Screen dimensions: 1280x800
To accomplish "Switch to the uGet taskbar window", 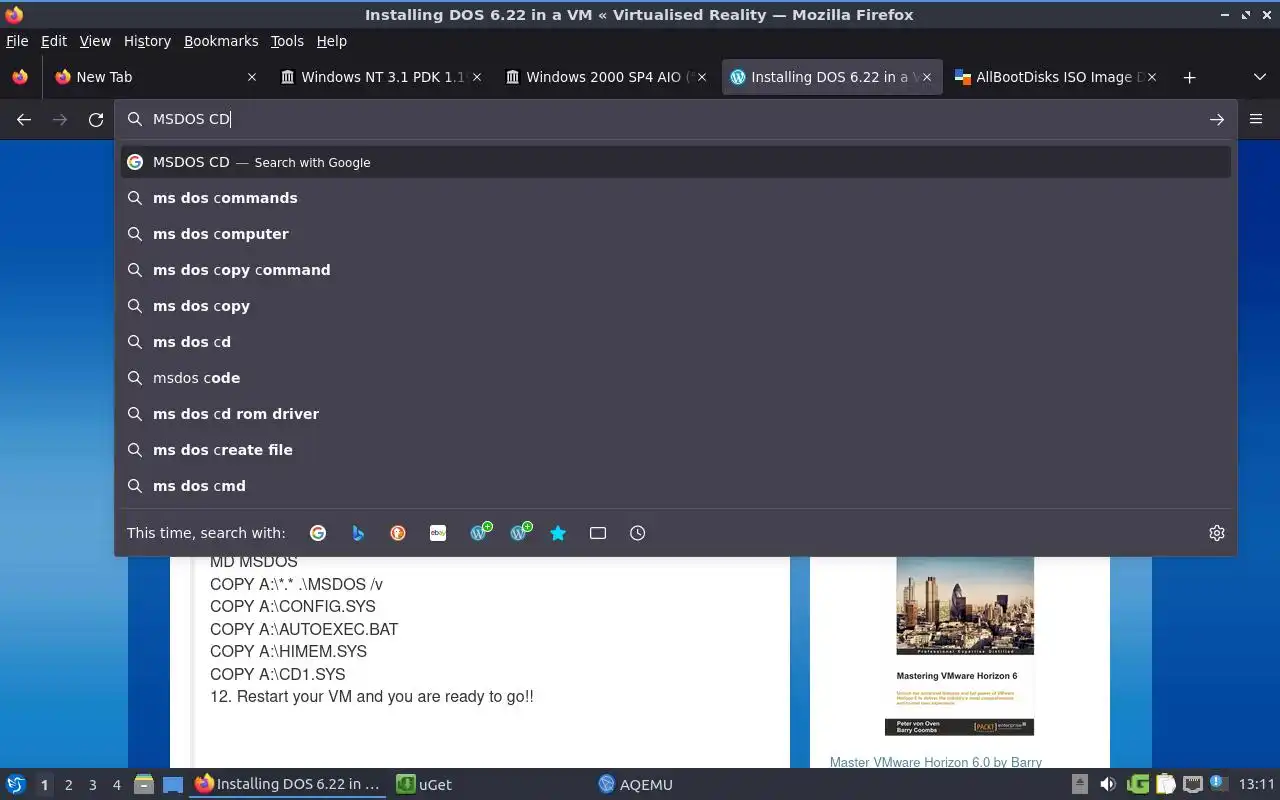I will coord(488,784).
